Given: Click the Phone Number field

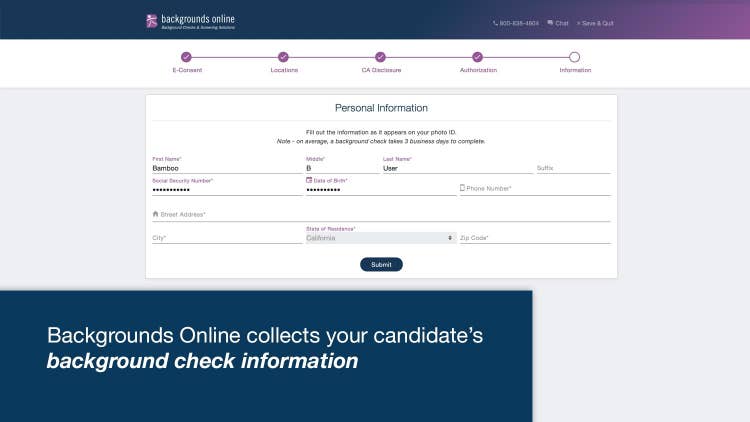Looking at the screenshot, I should coord(535,189).
